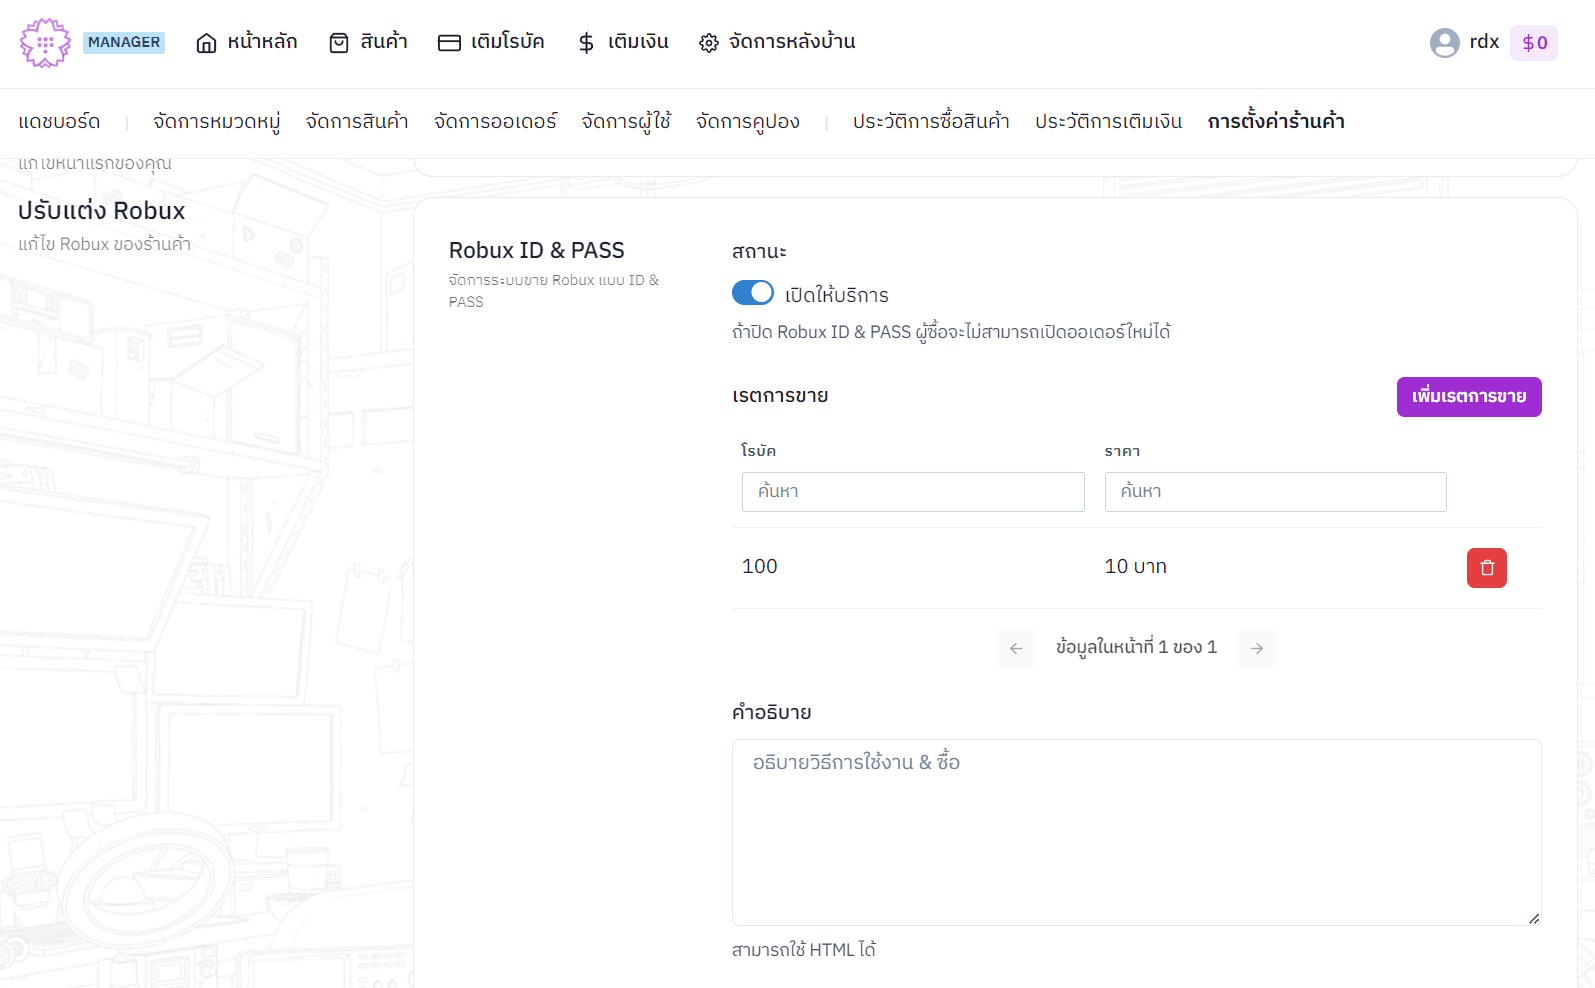Open เติมเงิน top-up money page
The width and height of the screenshot is (1595, 988).
[623, 42]
